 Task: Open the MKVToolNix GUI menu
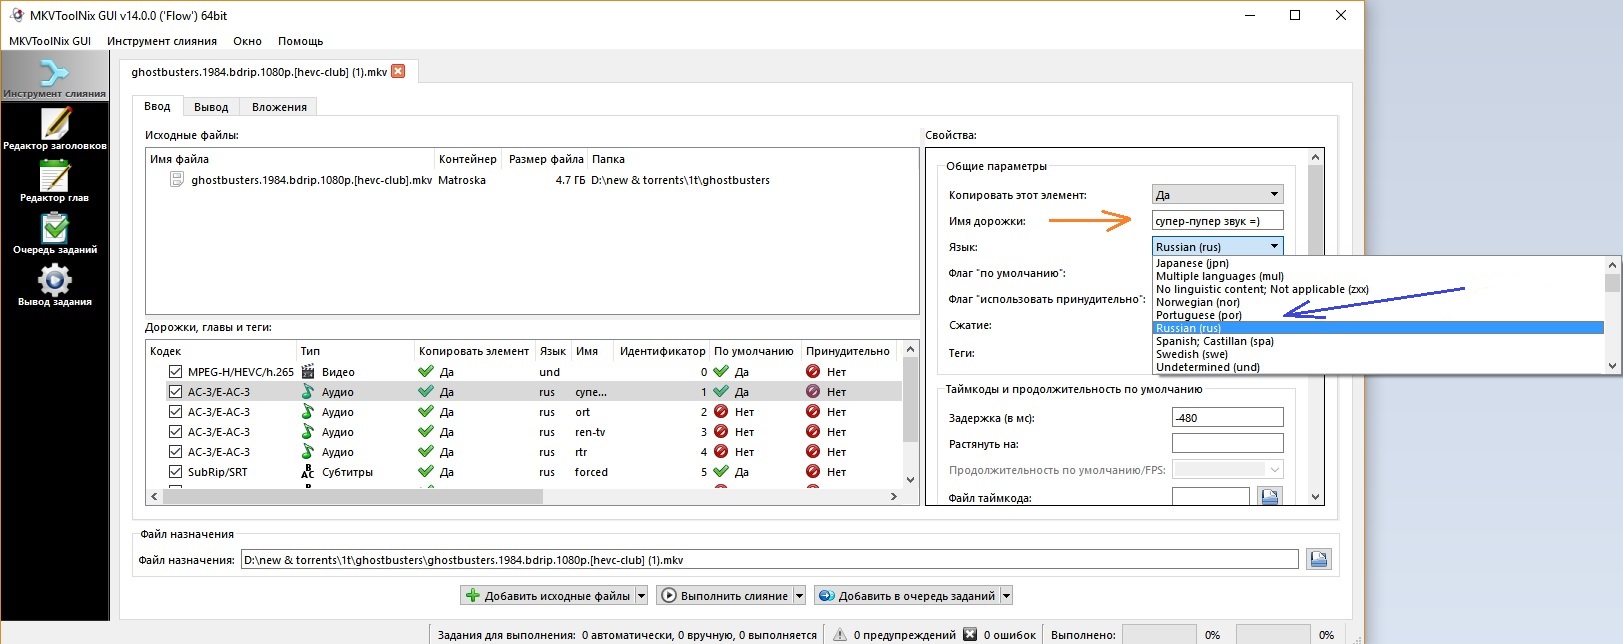pos(50,41)
